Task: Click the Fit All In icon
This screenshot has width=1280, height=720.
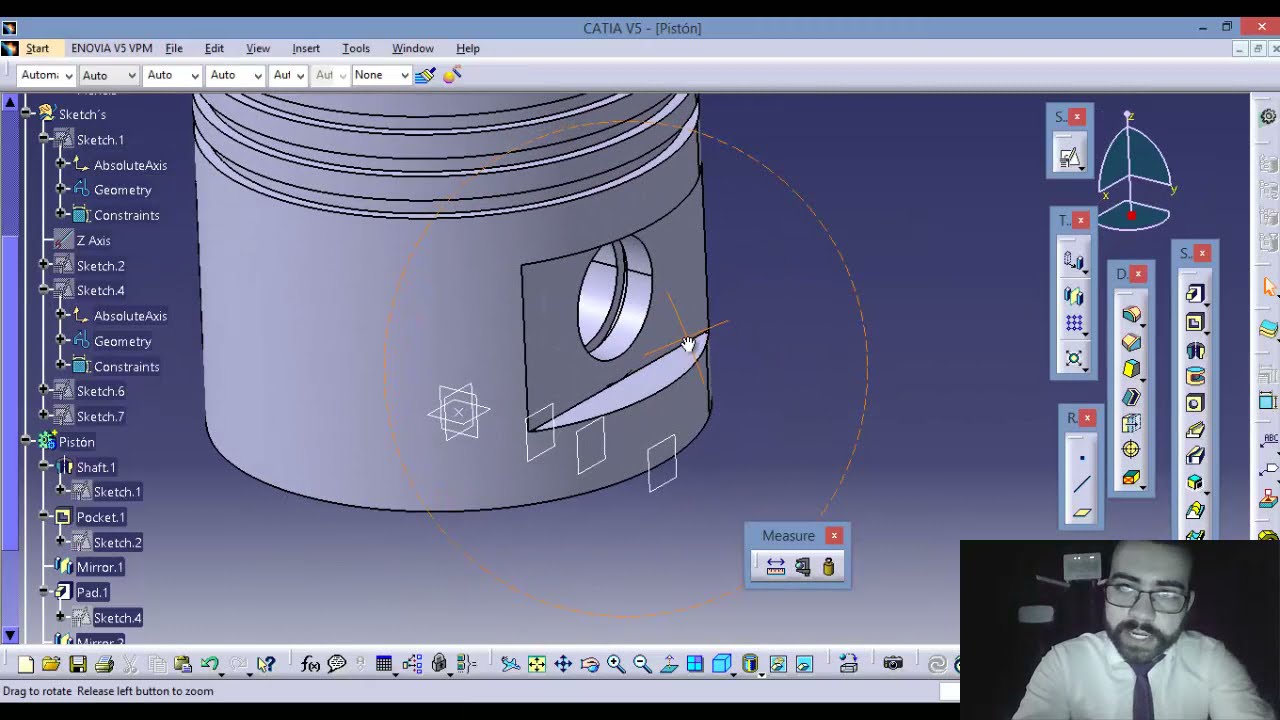Action: coord(537,664)
